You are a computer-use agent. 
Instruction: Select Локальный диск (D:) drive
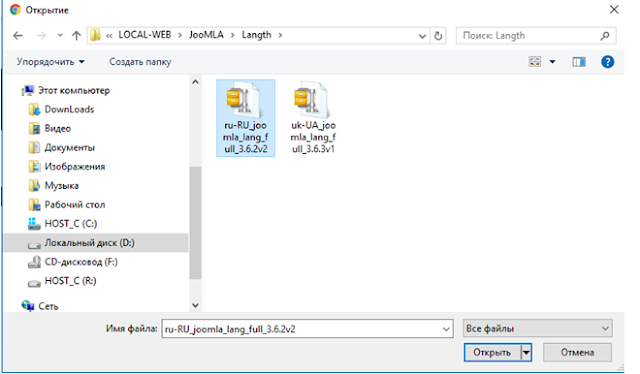[x=96, y=243]
